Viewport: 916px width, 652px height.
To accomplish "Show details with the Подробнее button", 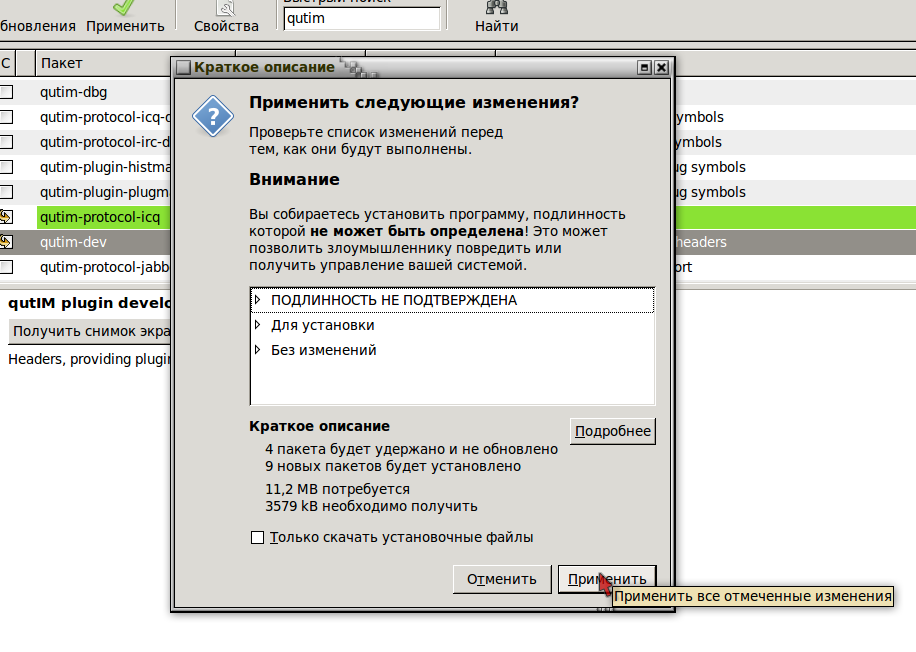I will tap(613, 431).
